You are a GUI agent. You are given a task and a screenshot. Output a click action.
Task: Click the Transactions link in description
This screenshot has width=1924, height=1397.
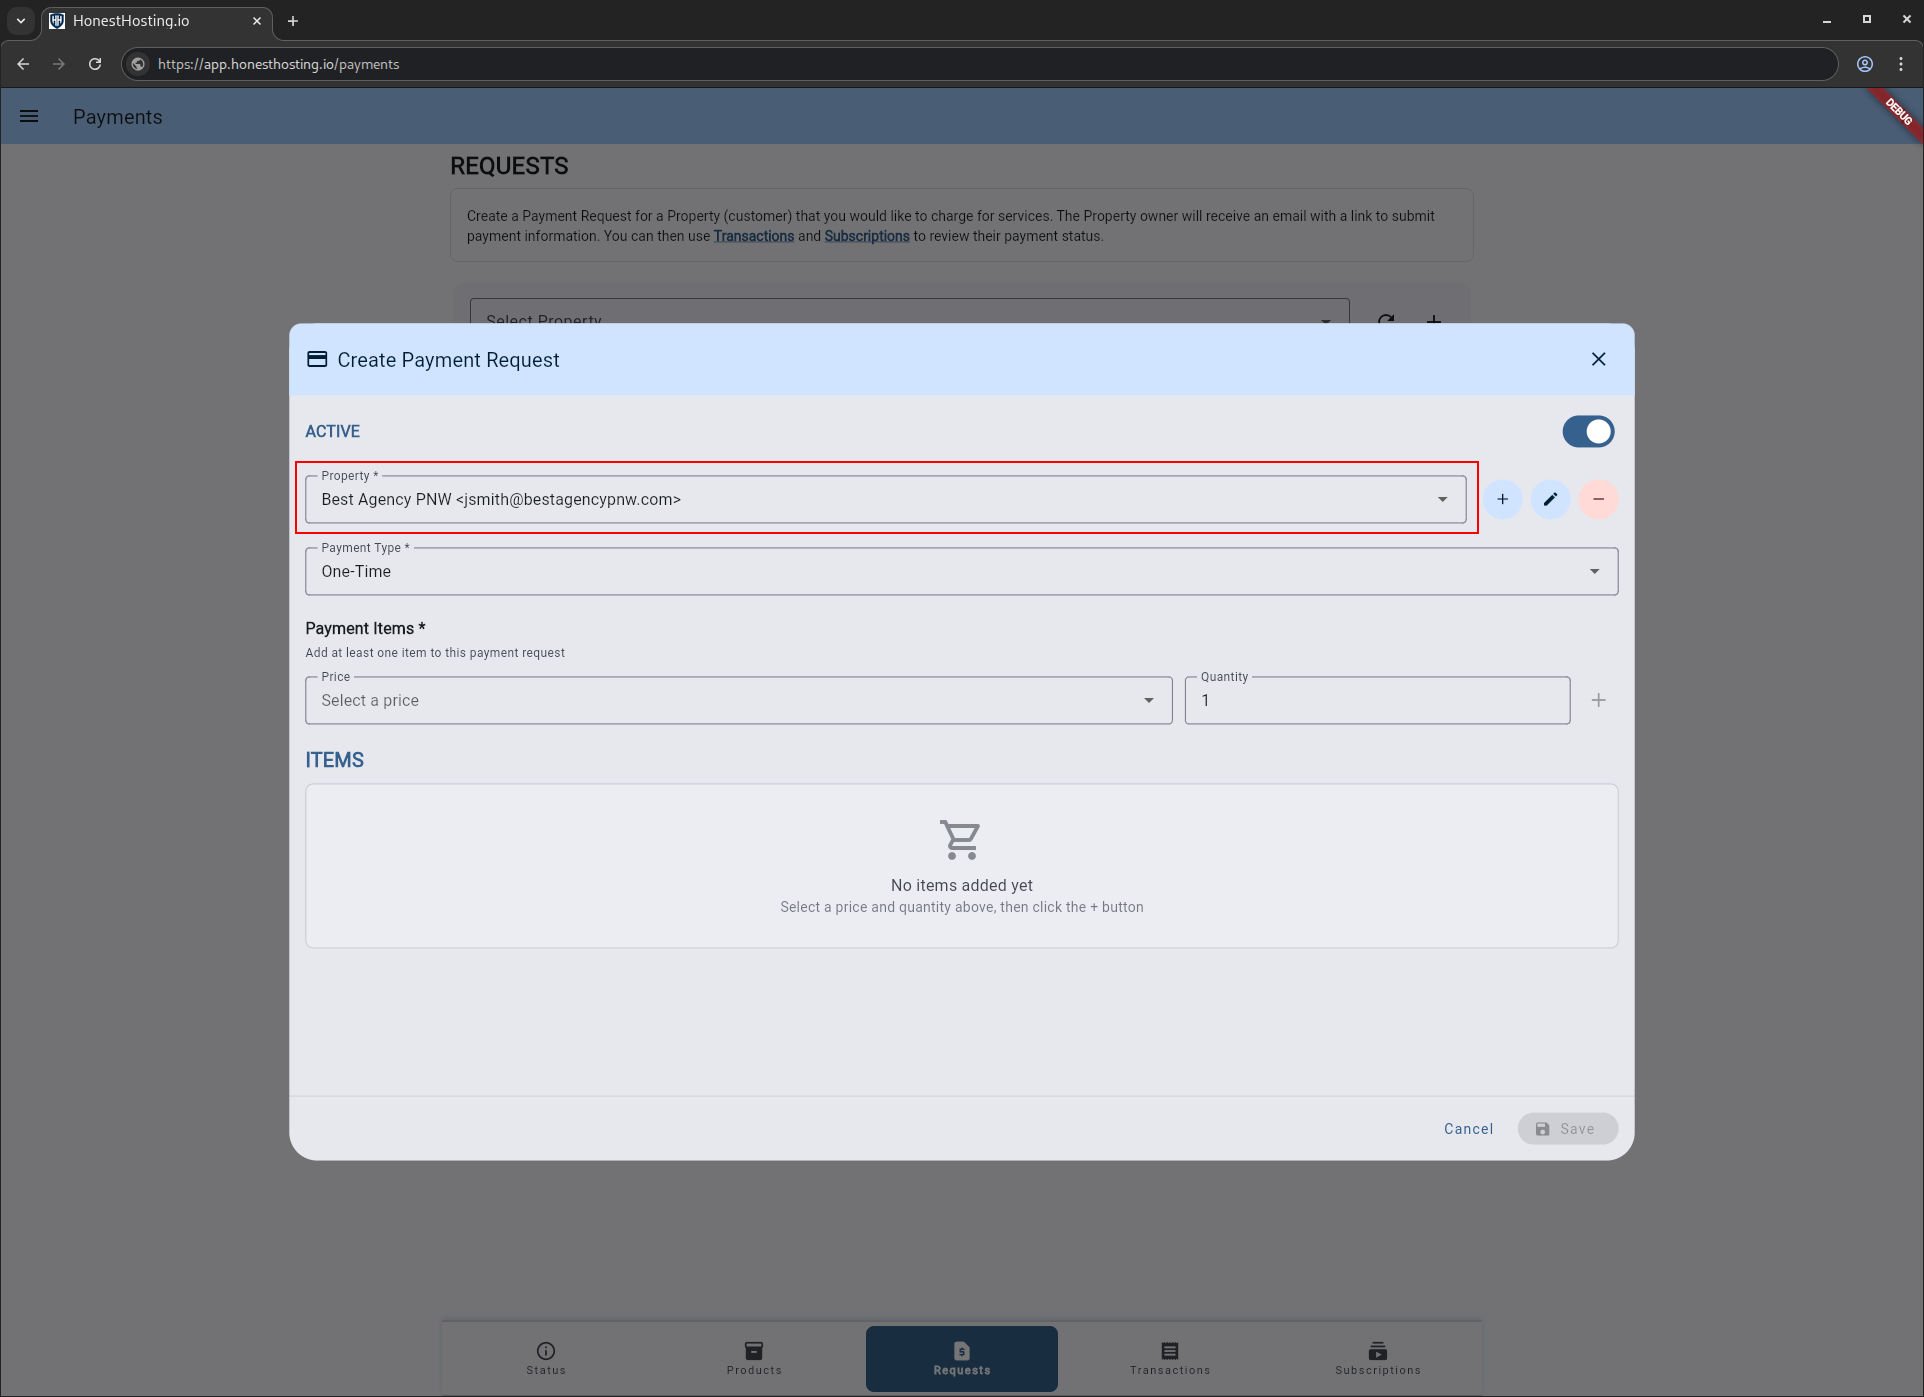click(753, 236)
